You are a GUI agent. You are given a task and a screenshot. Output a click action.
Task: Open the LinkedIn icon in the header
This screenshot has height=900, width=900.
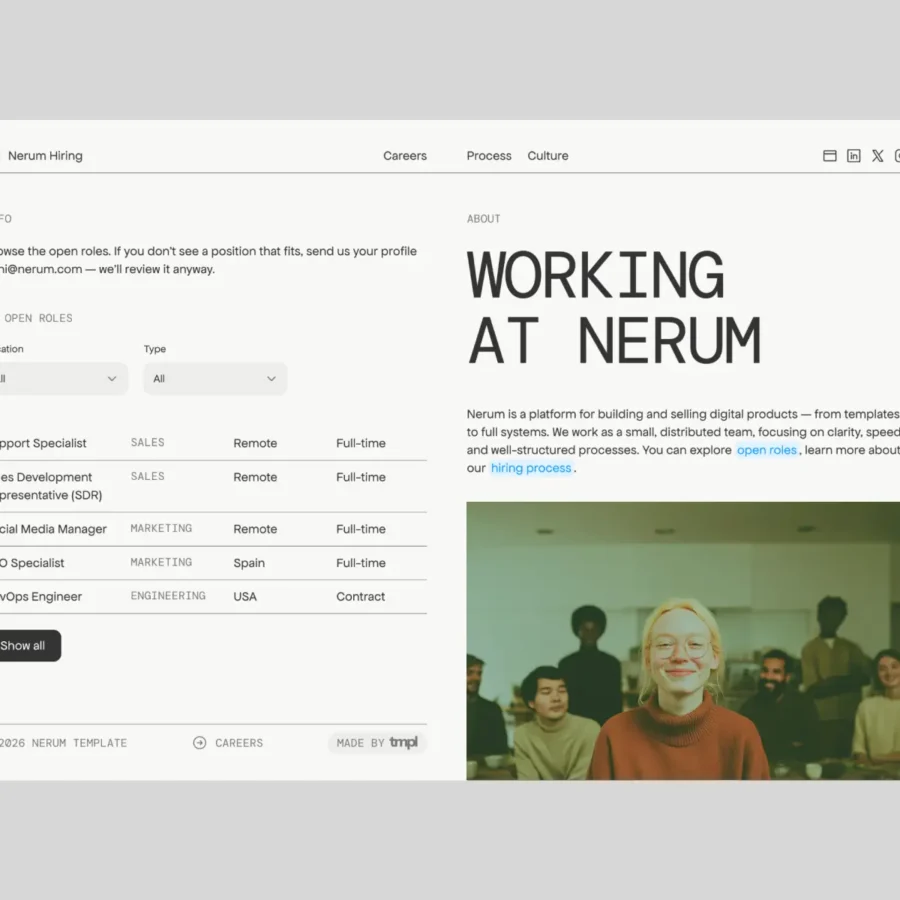click(854, 156)
